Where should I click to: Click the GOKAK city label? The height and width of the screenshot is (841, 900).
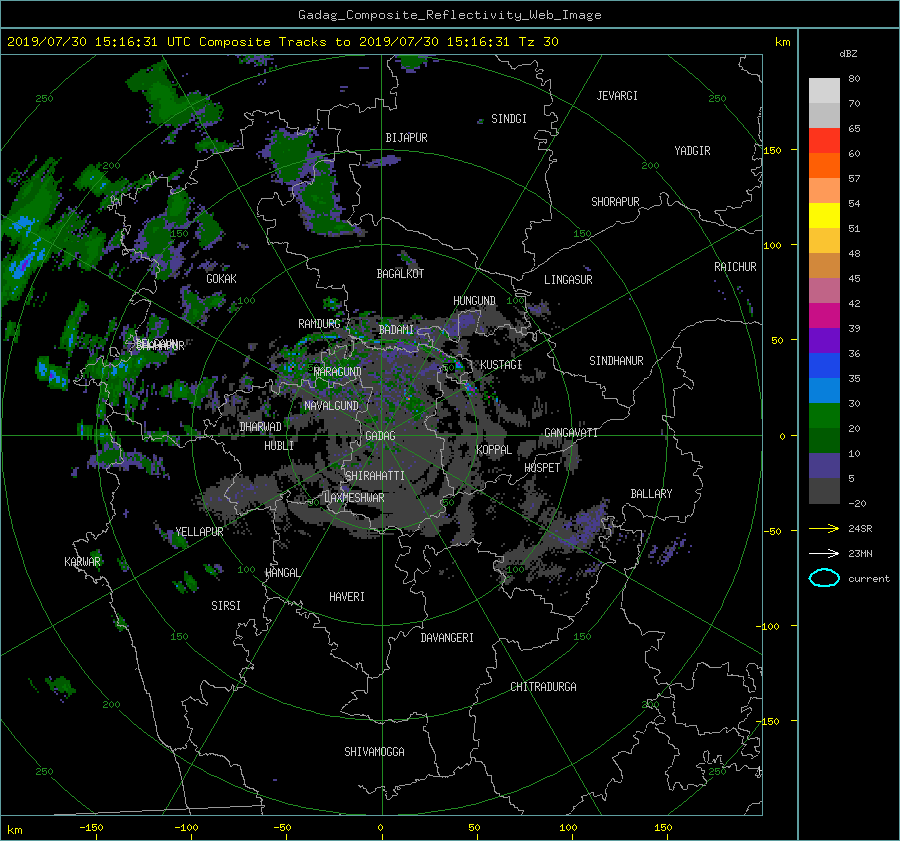[222, 279]
